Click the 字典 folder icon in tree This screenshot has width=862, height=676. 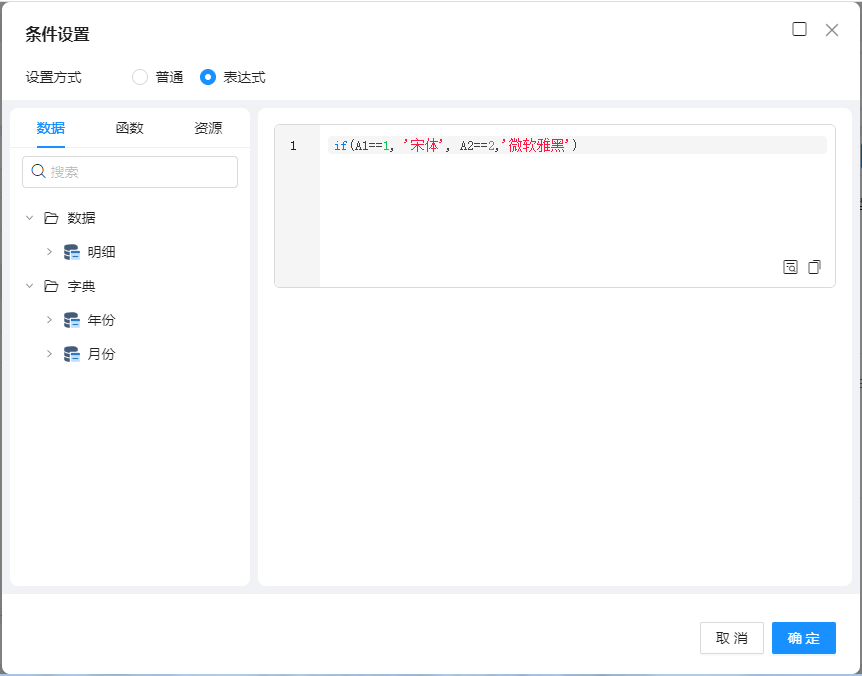(x=51, y=286)
